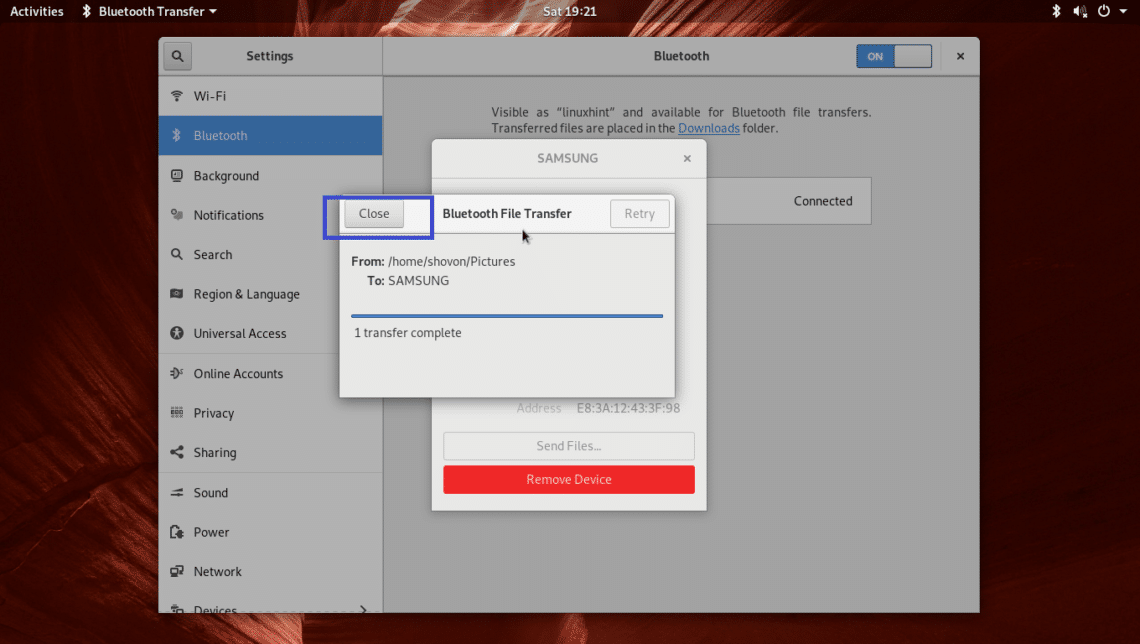The width and height of the screenshot is (1140, 644).
Task: Open Sound settings panel
Action: (x=270, y=492)
